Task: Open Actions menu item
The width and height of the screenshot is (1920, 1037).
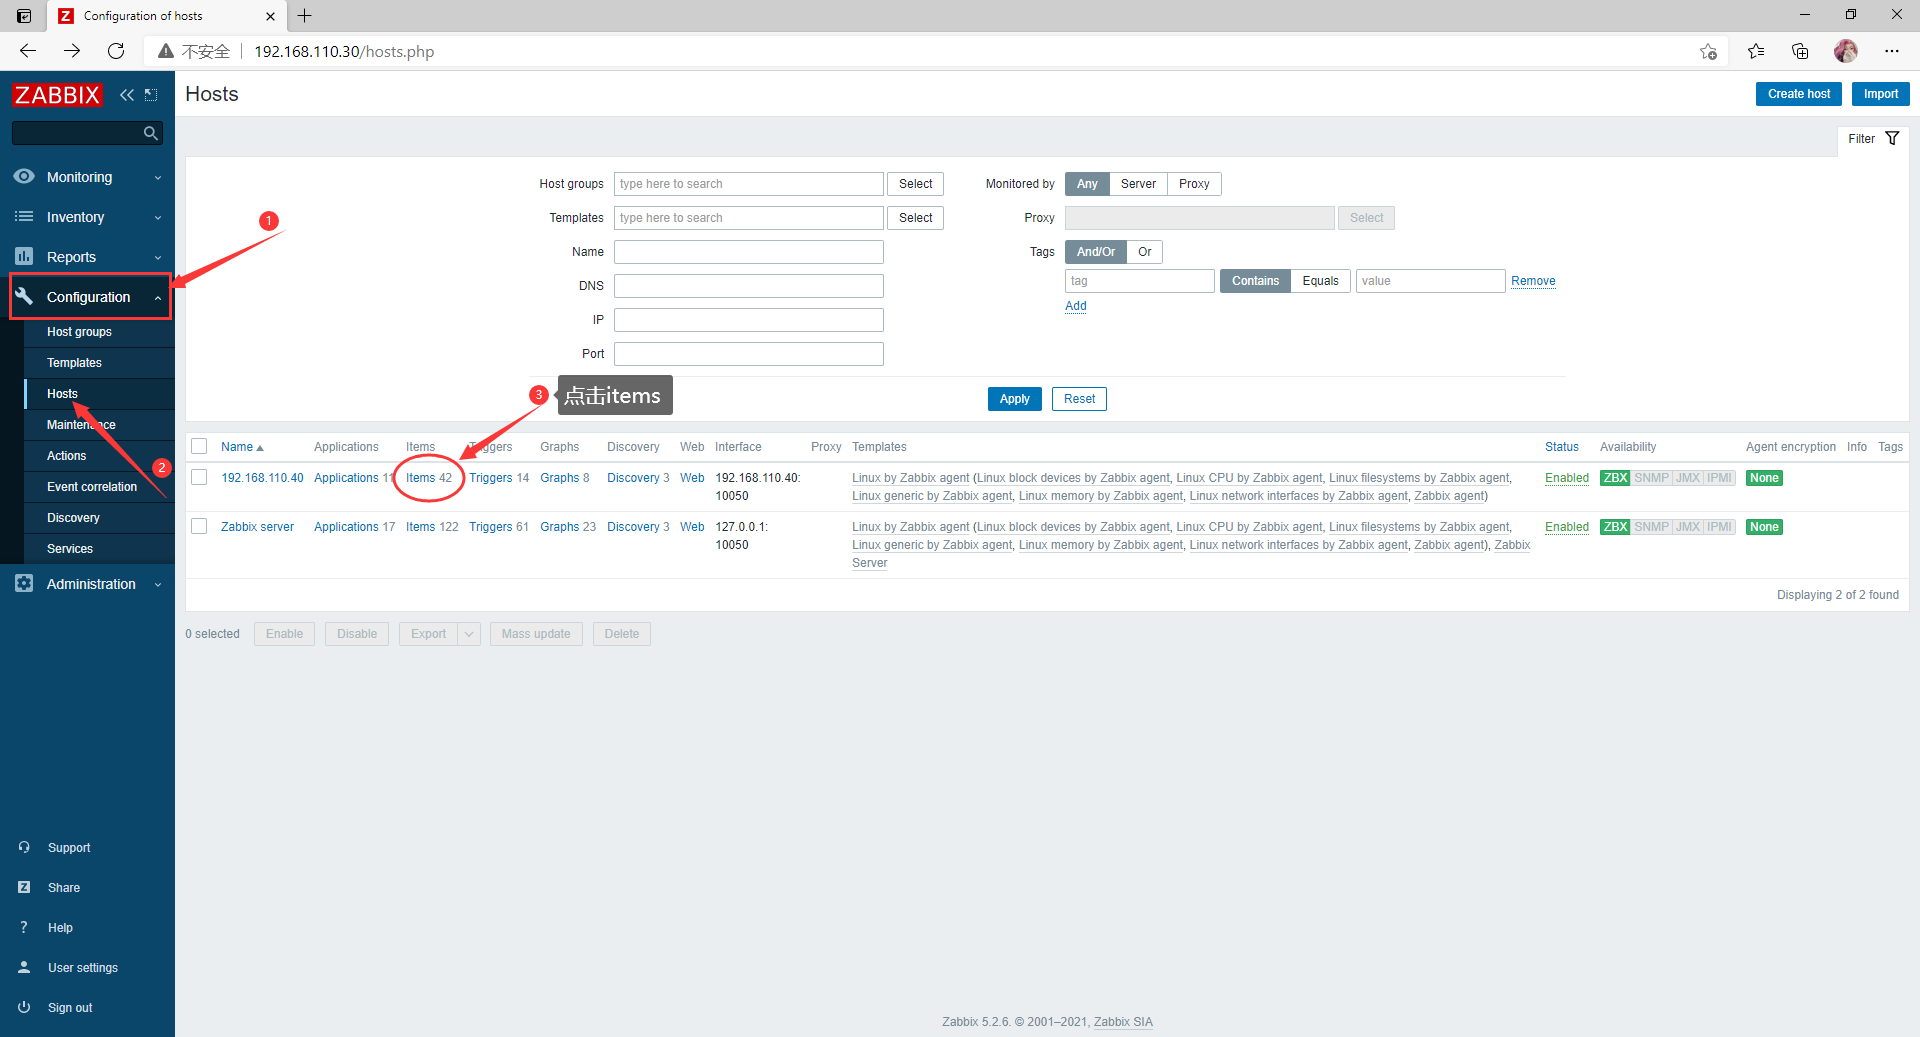Action: (x=66, y=456)
